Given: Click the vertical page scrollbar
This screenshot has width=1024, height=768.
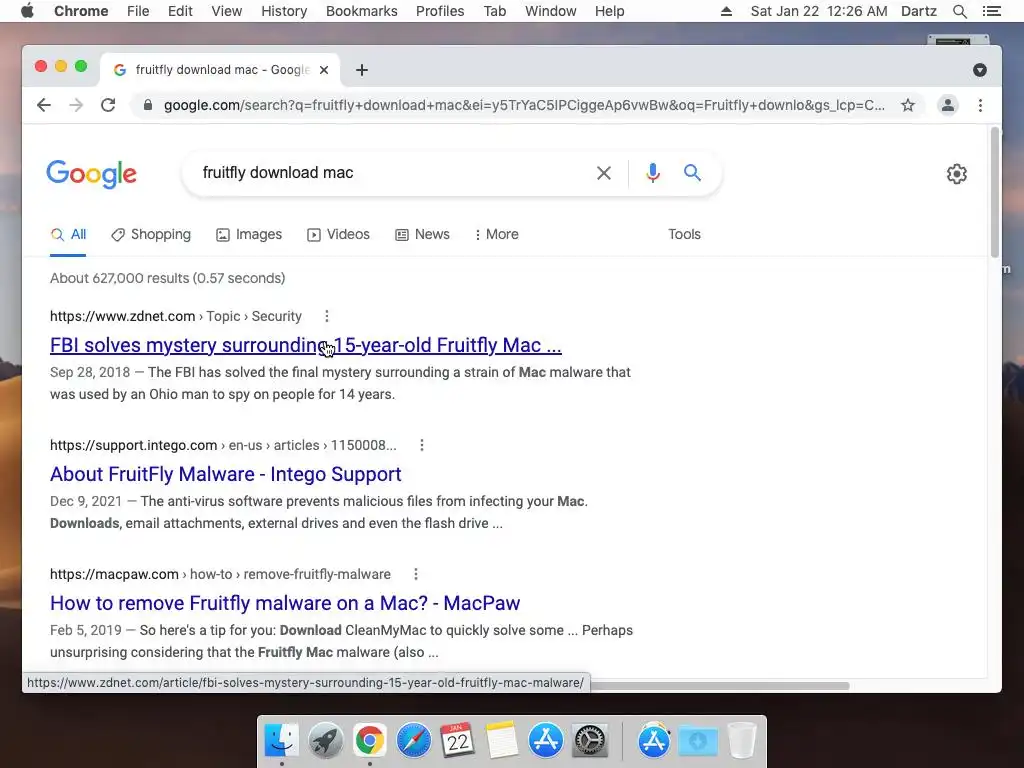Looking at the screenshot, I should [x=995, y=193].
